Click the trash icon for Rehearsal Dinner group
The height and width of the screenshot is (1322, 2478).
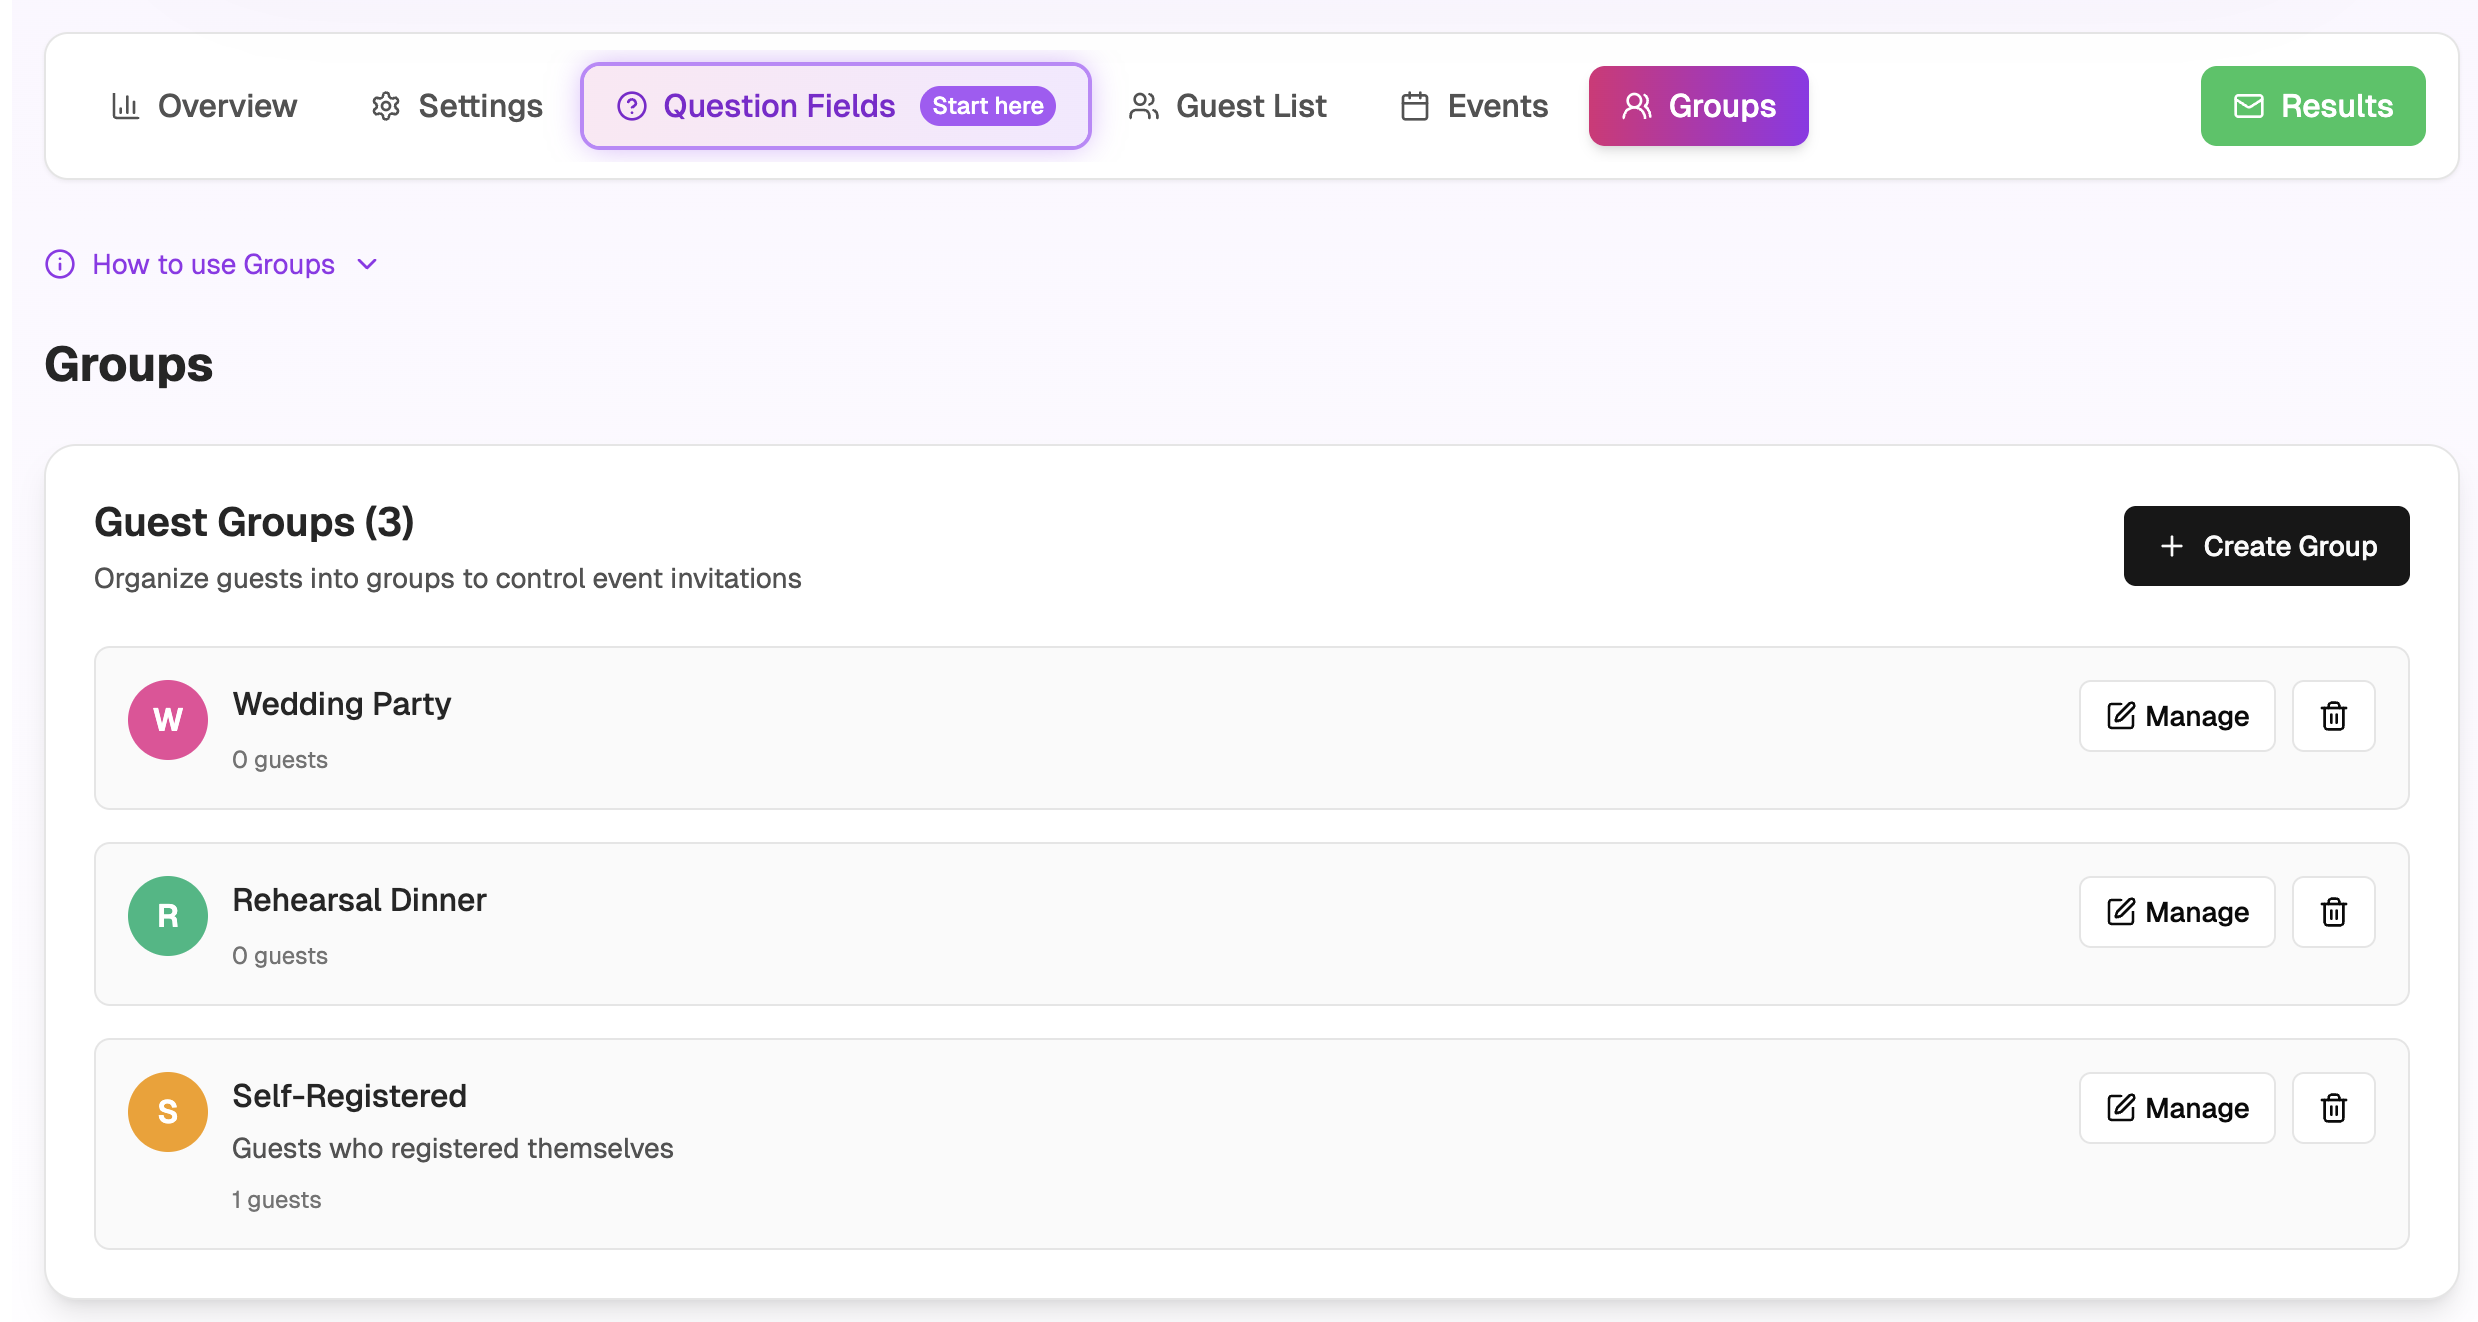(x=2333, y=911)
